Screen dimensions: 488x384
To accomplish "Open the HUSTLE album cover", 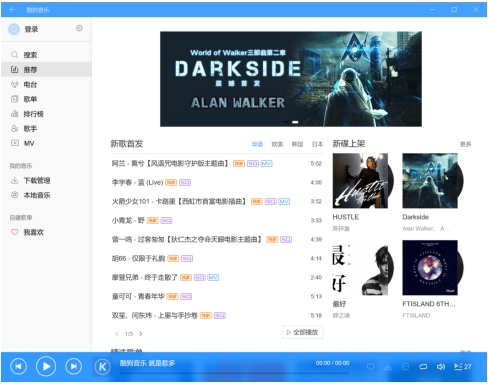I will pos(360,181).
